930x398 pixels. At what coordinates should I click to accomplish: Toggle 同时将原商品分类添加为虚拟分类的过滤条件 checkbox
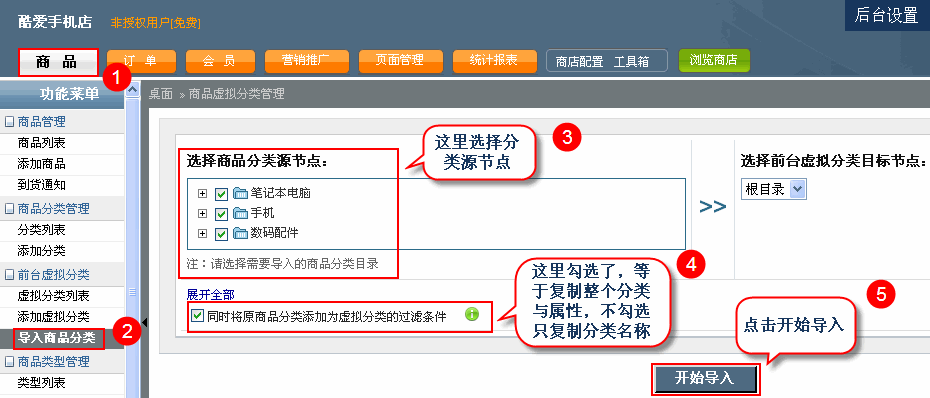pos(198,315)
